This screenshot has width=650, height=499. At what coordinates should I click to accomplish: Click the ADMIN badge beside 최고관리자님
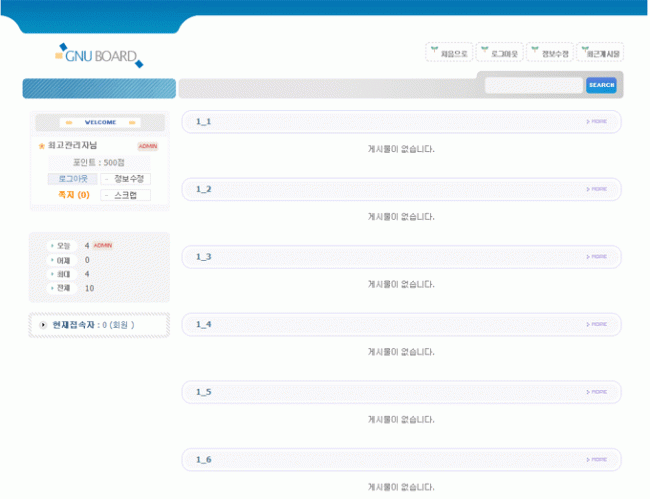147,146
